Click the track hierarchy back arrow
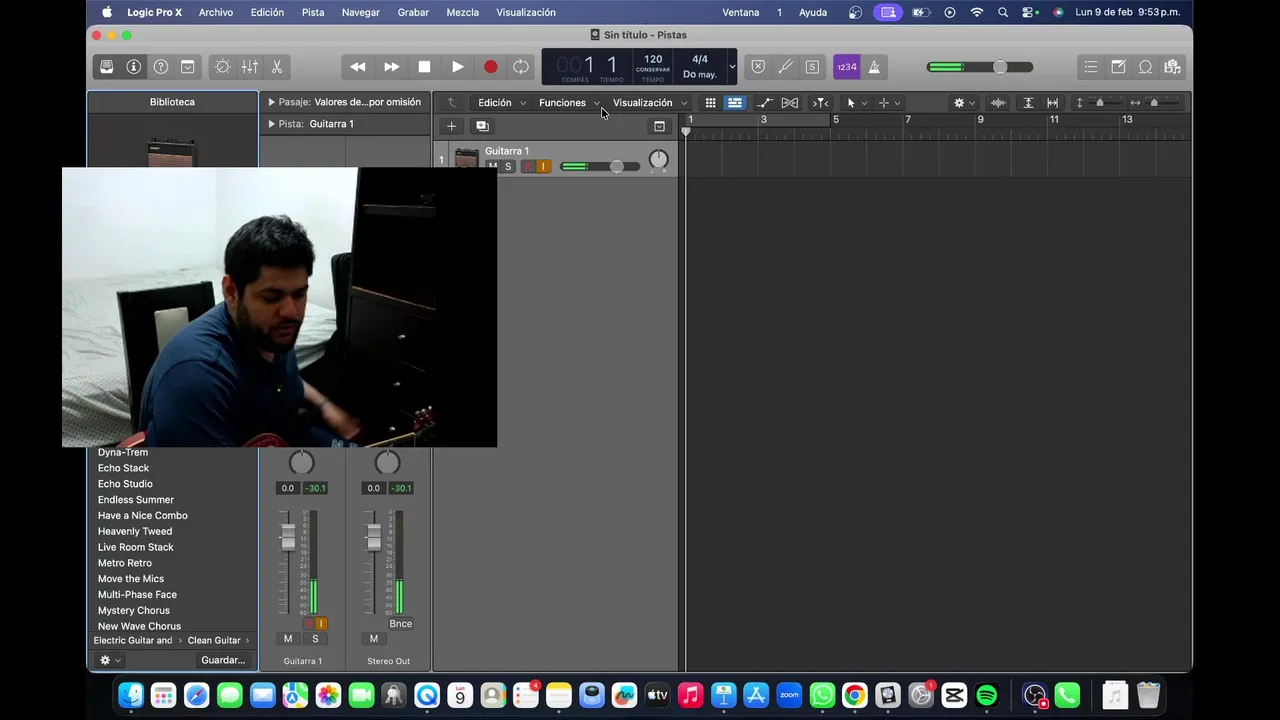 pyautogui.click(x=451, y=103)
